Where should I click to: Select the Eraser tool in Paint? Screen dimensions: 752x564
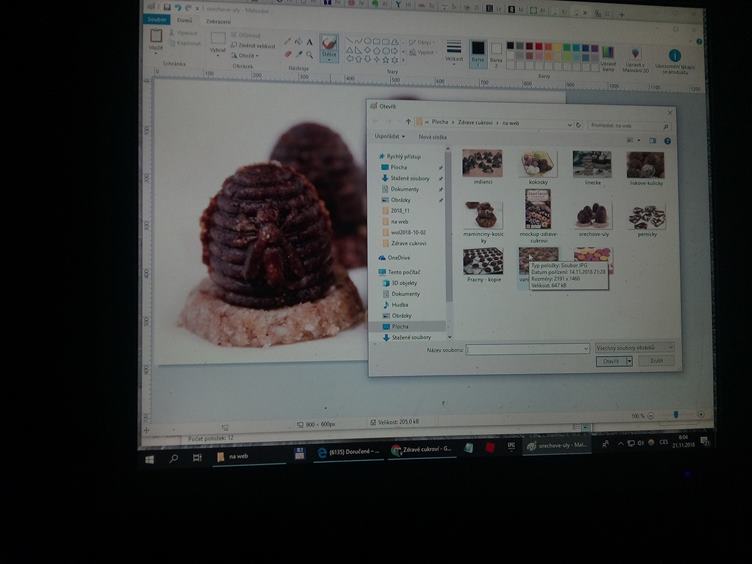[288, 54]
